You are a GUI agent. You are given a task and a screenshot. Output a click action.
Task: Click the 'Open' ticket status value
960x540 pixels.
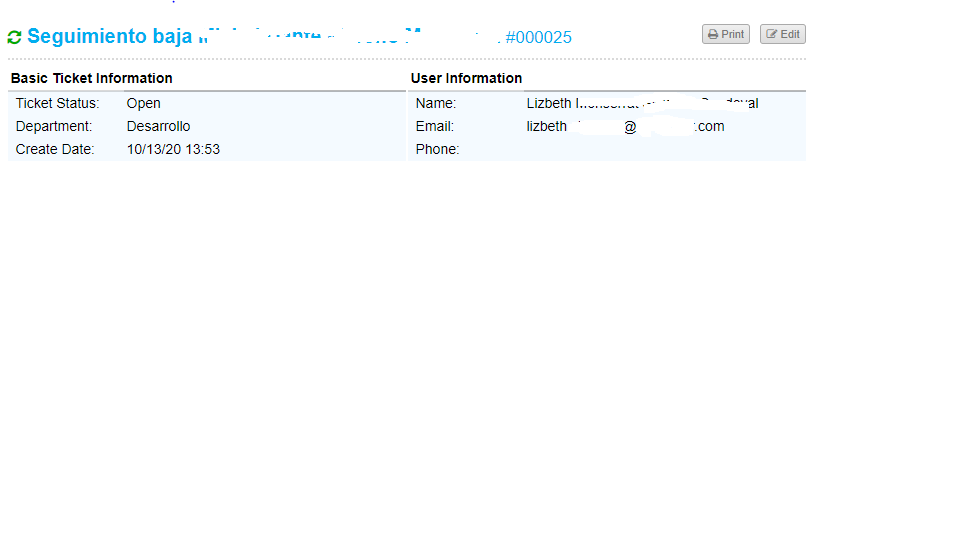pos(143,103)
